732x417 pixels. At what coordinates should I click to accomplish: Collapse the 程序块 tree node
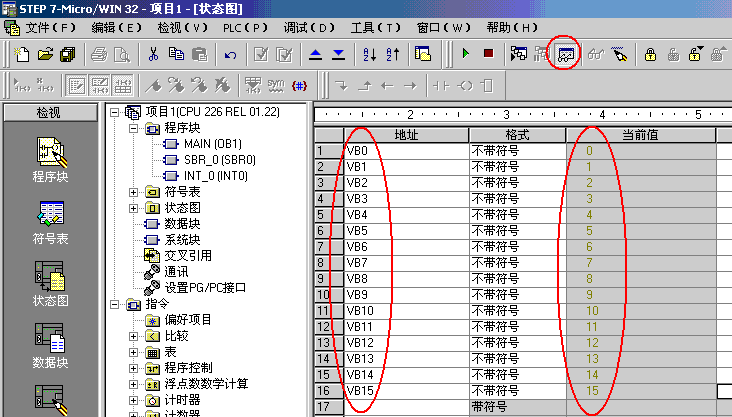tap(134, 129)
